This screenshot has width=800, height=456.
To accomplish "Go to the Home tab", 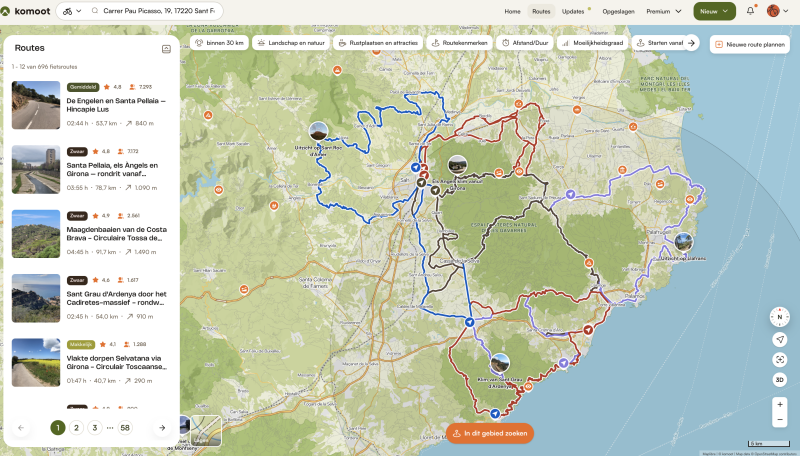I will pyautogui.click(x=513, y=11).
